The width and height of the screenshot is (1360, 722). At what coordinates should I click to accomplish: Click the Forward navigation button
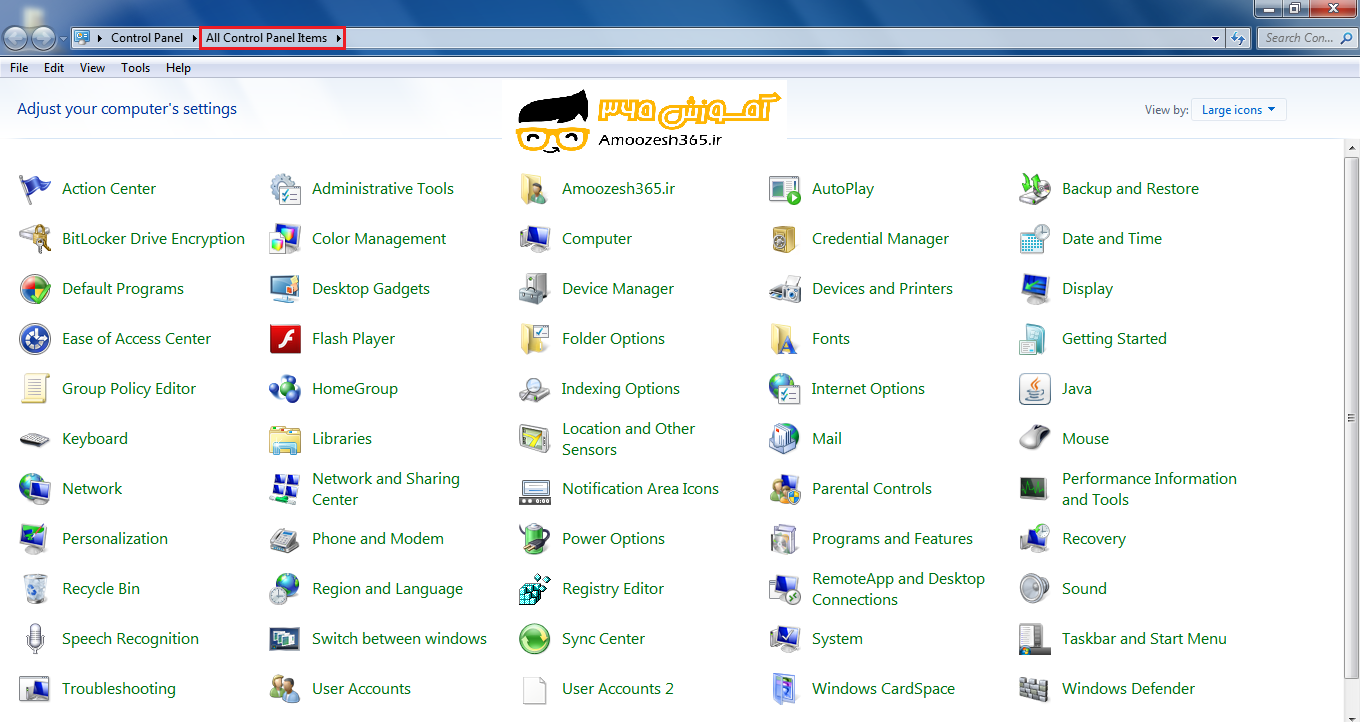[x=44, y=39]
